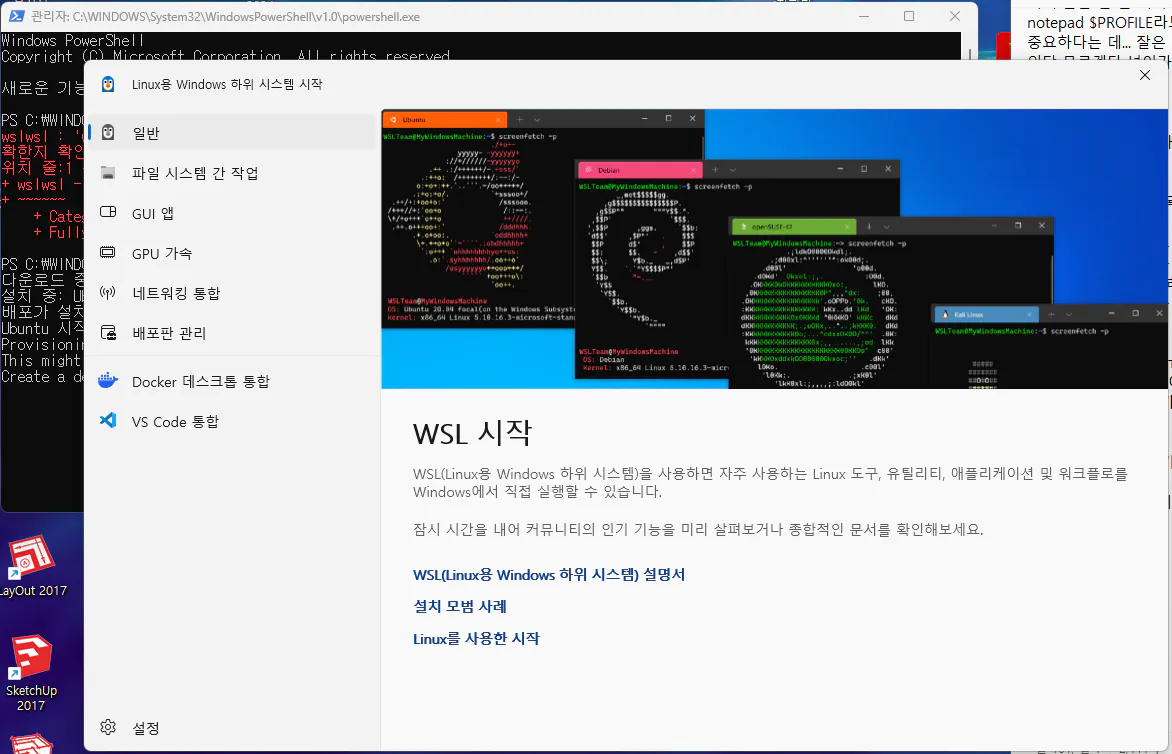
Task: Click the 네트워킹 통합 antenna icon
Action: coord(108,292)
